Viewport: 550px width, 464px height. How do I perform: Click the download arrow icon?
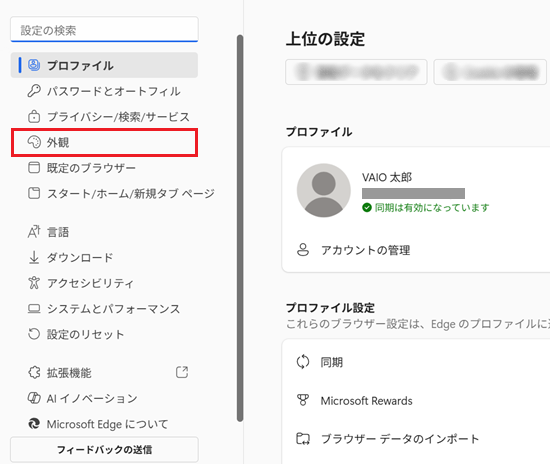pos(34,257)
